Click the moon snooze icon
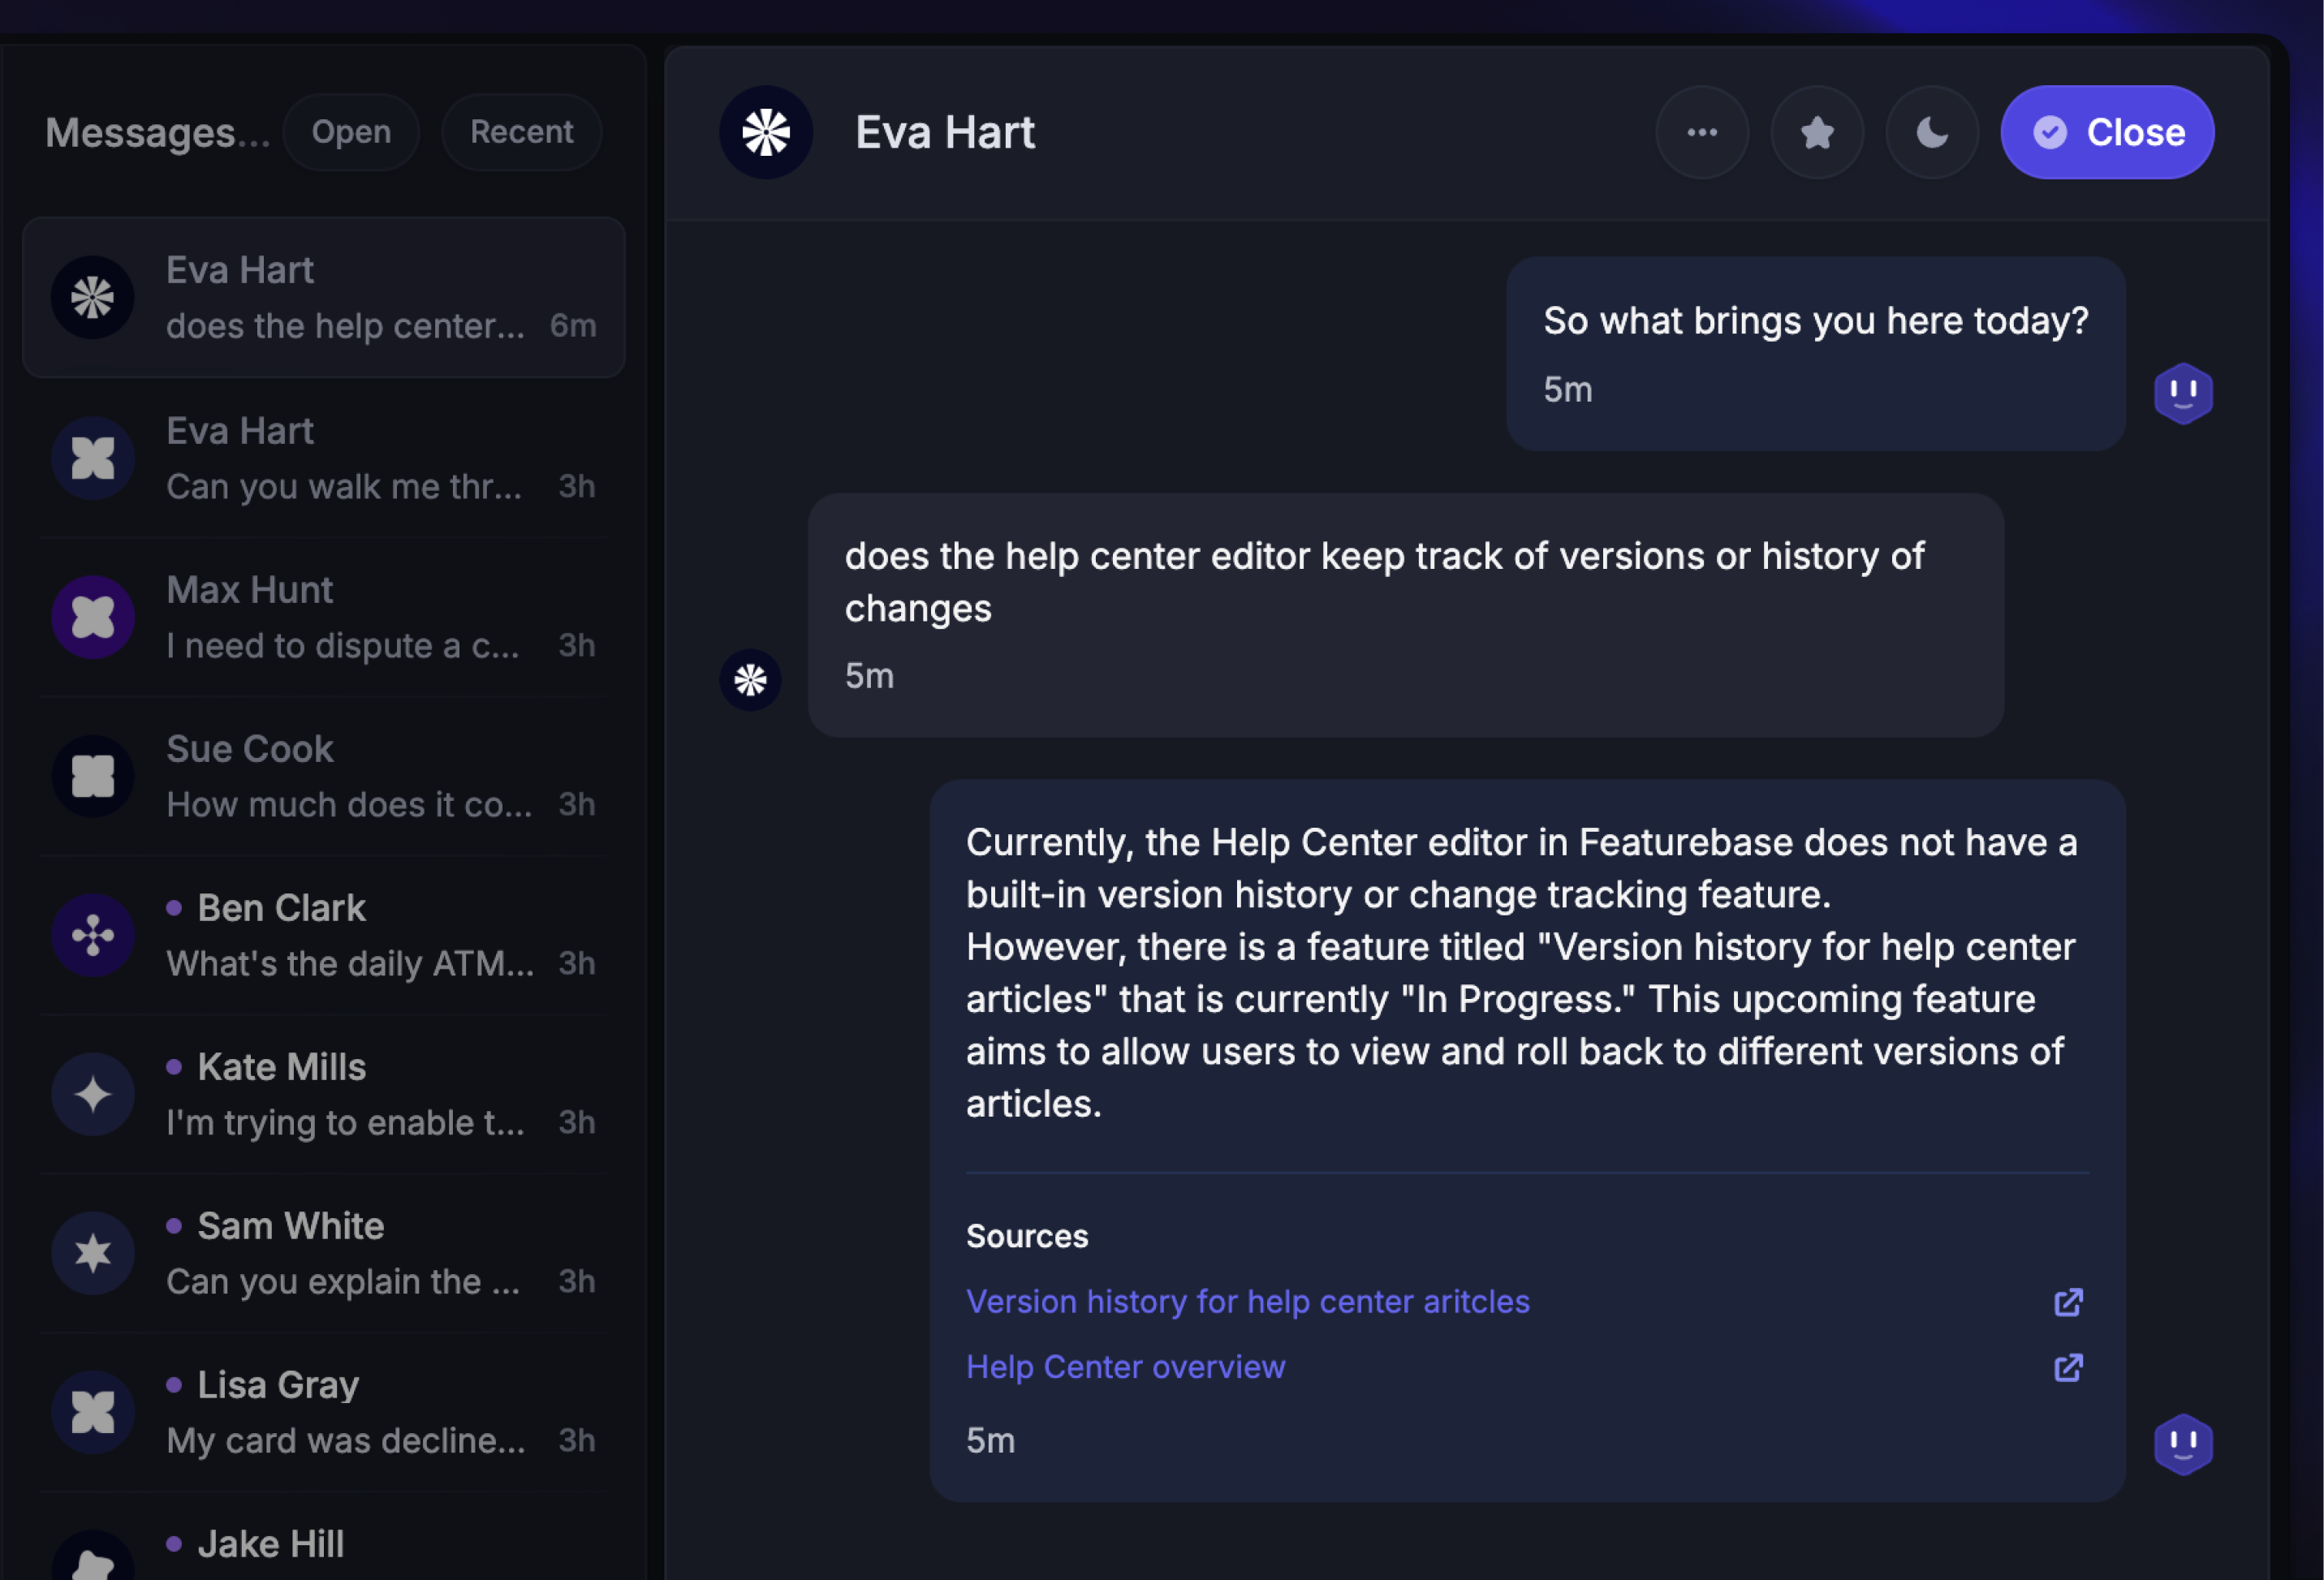Image resolution: width=2324 pixels, height=1580 pixels. (1931, 132)
